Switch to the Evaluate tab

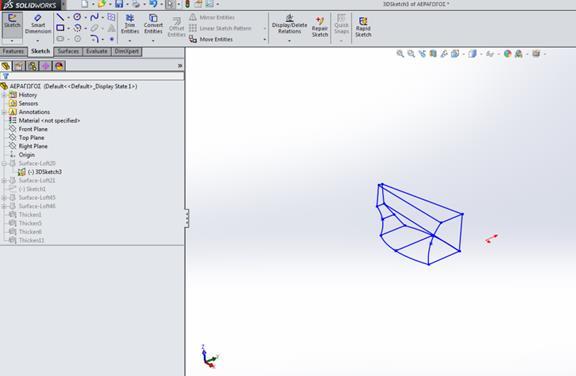[x=97, y=51]
